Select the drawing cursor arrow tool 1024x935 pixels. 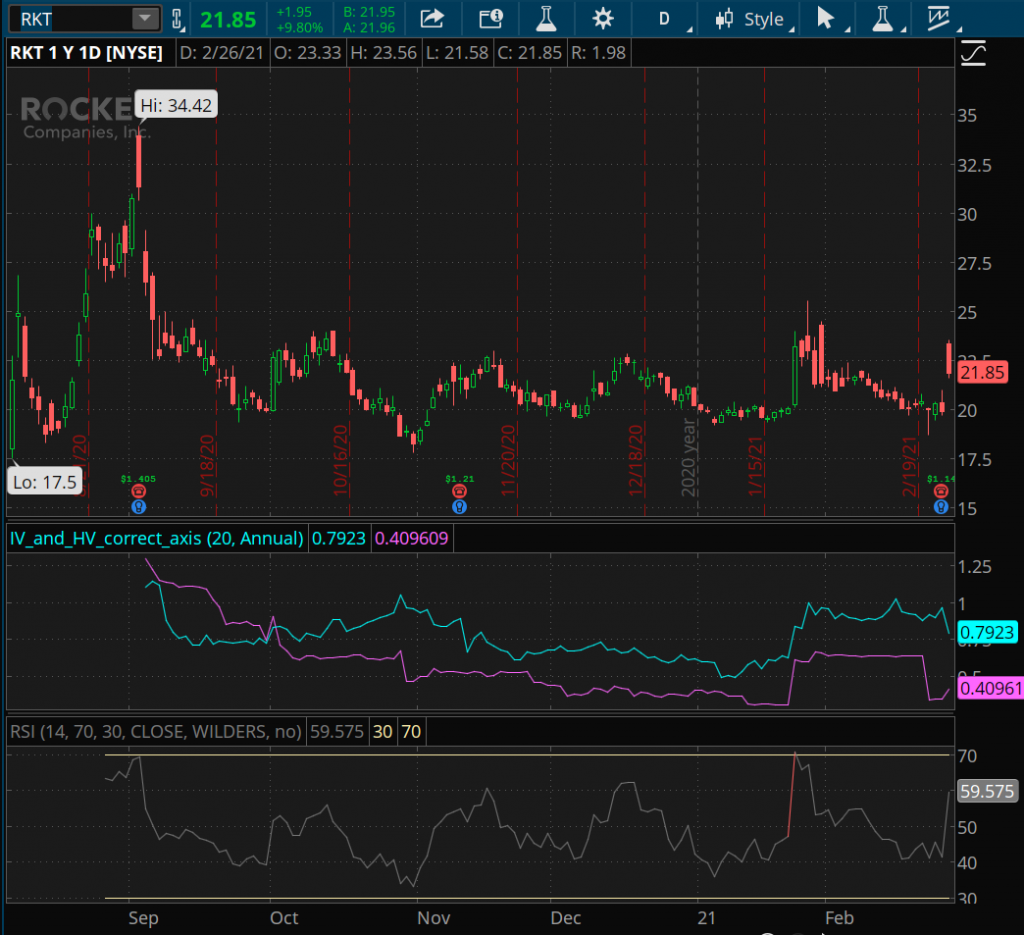(826, 18)
